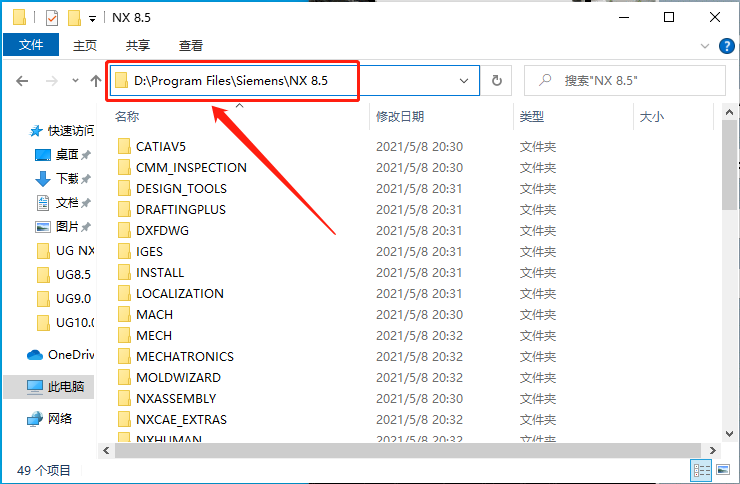Select the MECH folder icon

[124, 335]
